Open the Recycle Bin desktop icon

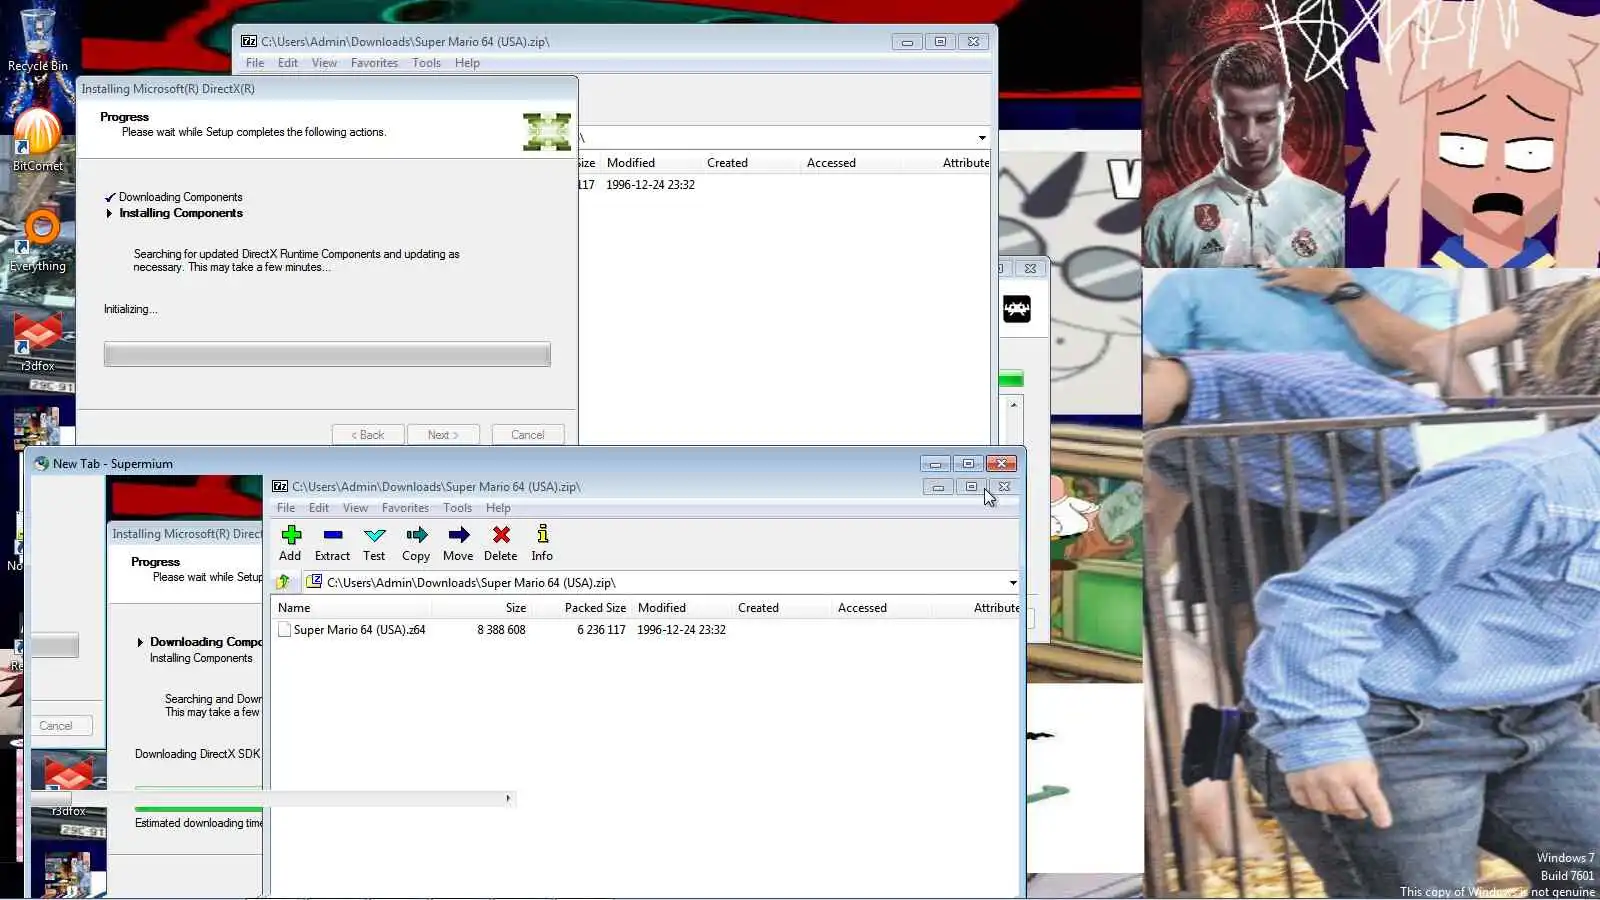click(38, 40)
